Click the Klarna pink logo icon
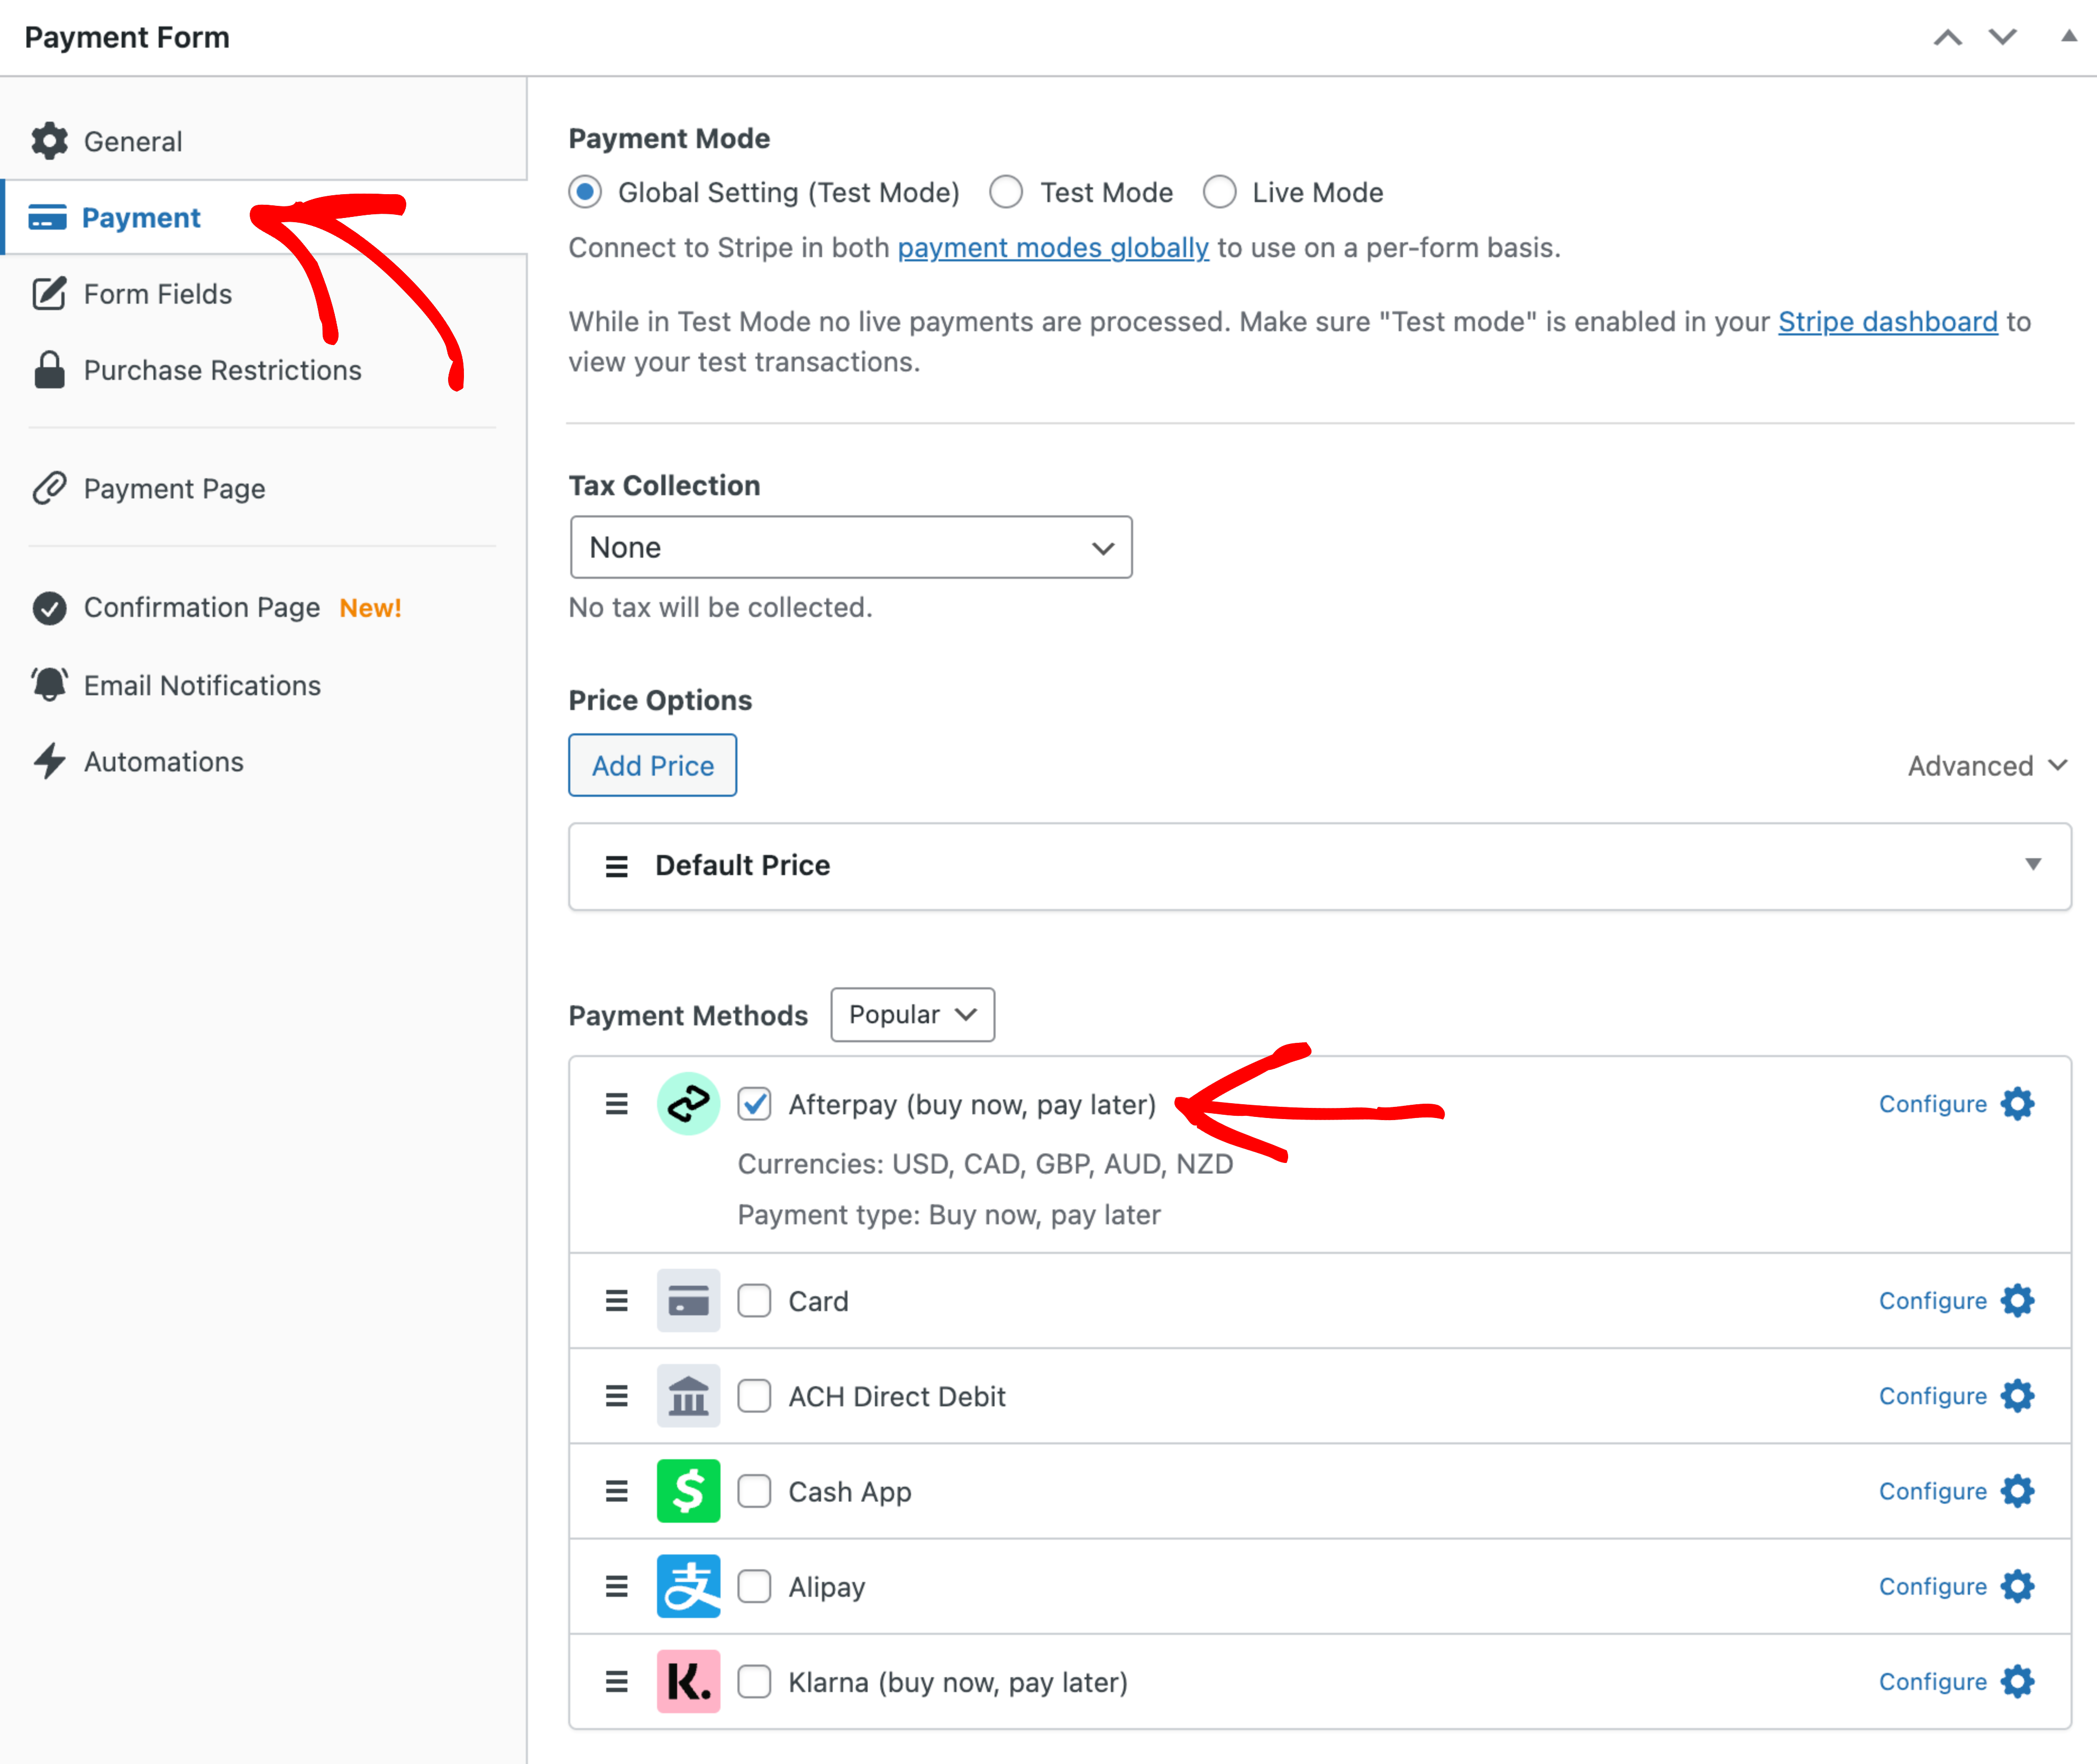Viewport: 2097px width, 1764px height. click(x=688, y=1682)
